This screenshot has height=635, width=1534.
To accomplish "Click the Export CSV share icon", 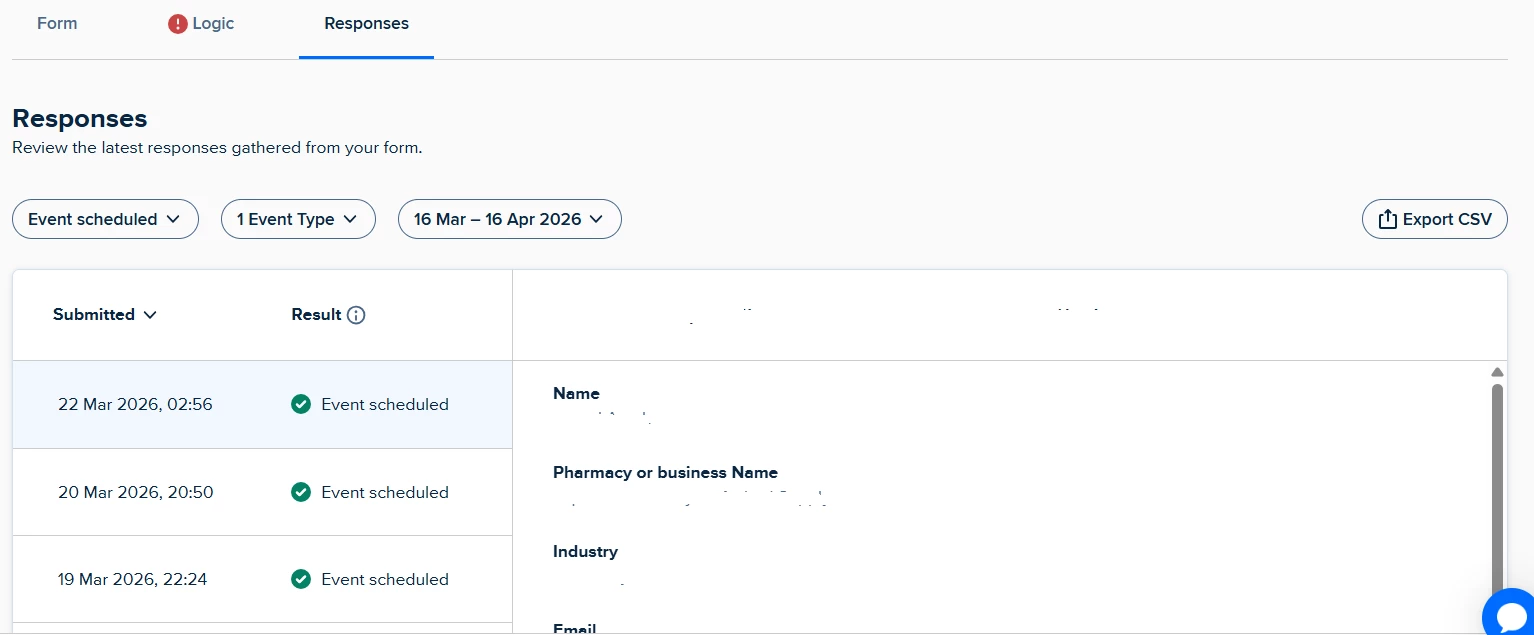I will tap(1387, 219).
